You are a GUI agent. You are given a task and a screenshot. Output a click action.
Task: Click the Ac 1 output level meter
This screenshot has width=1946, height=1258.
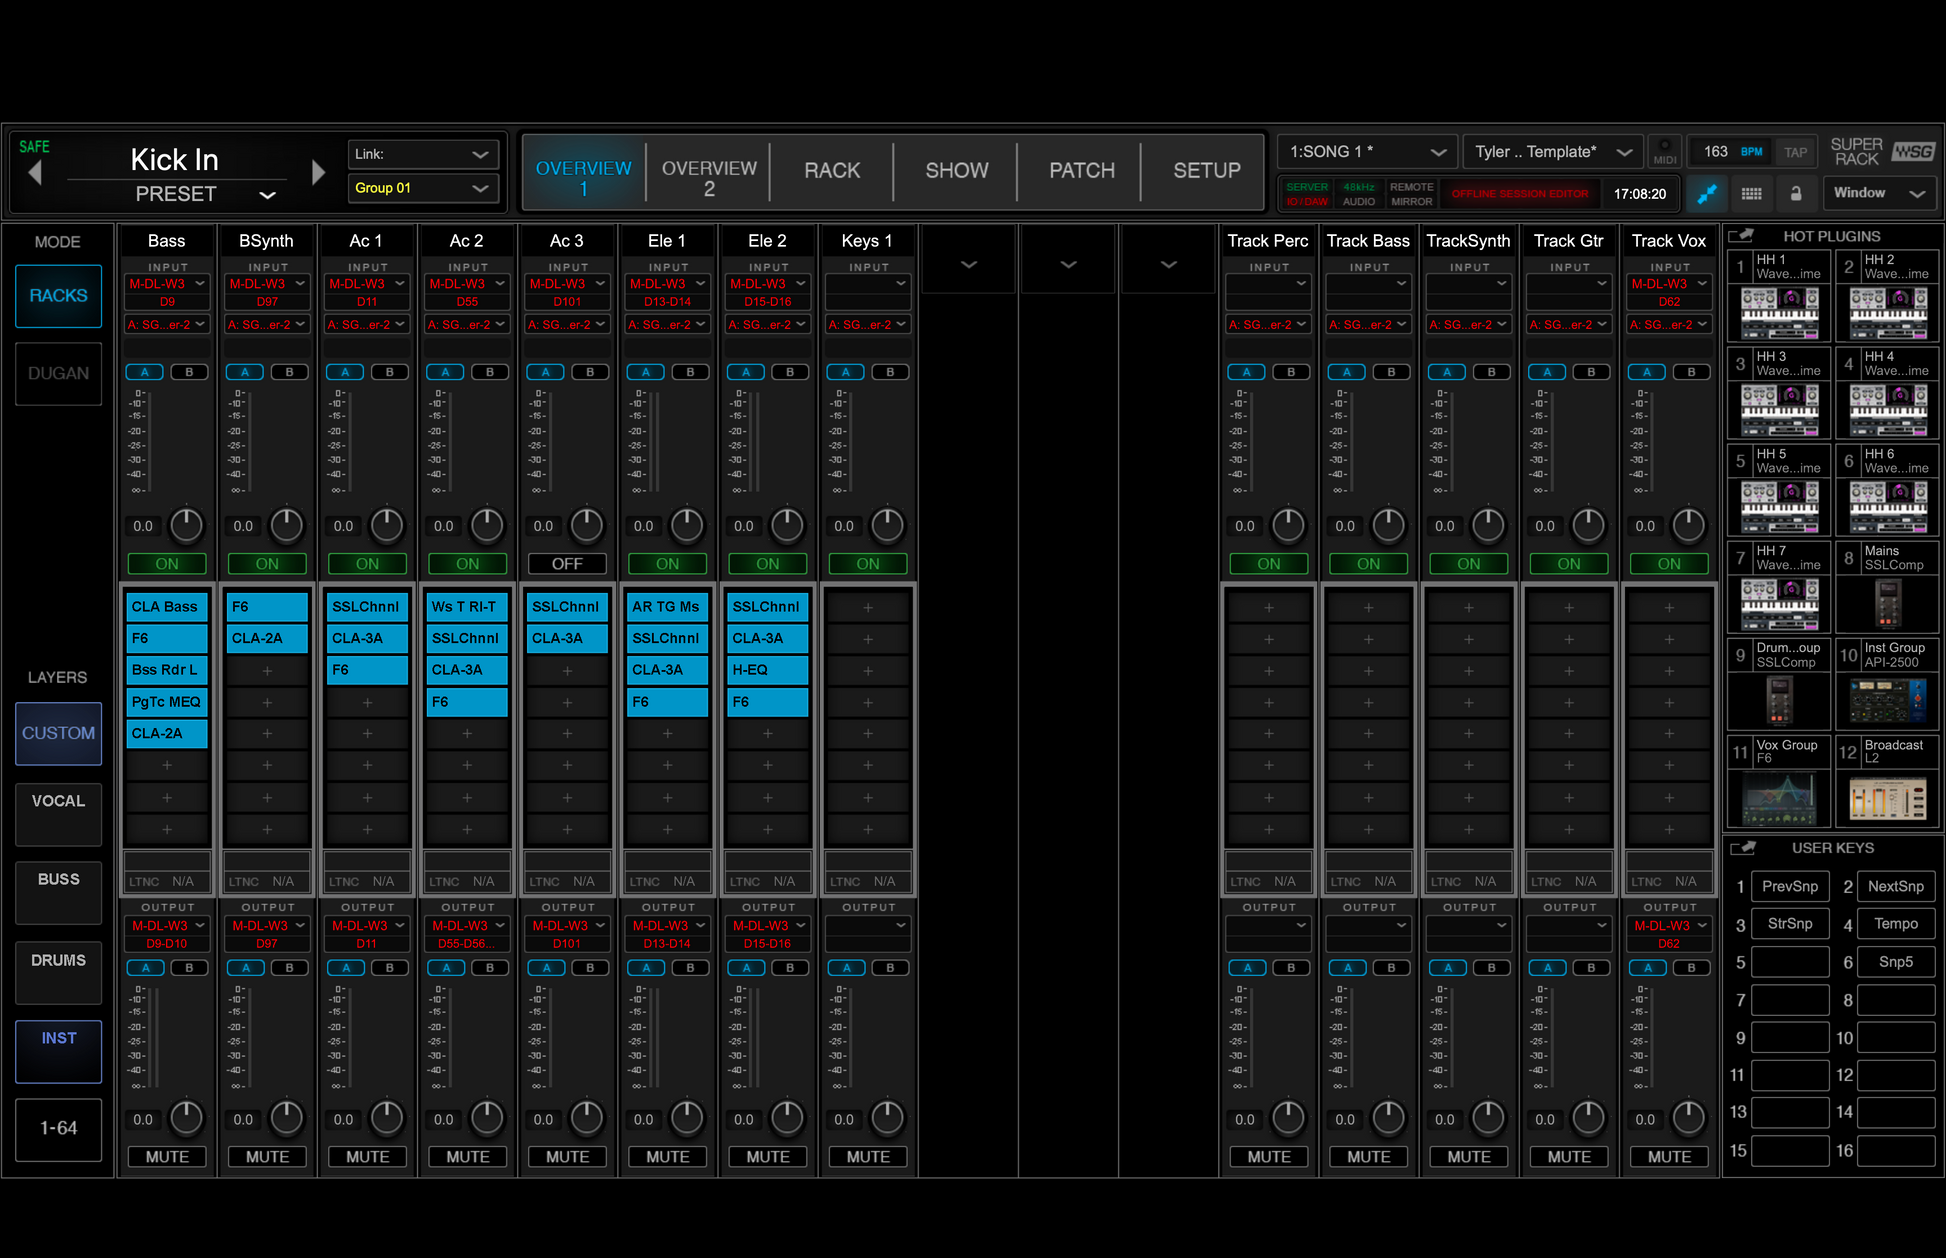[351, 1036]
